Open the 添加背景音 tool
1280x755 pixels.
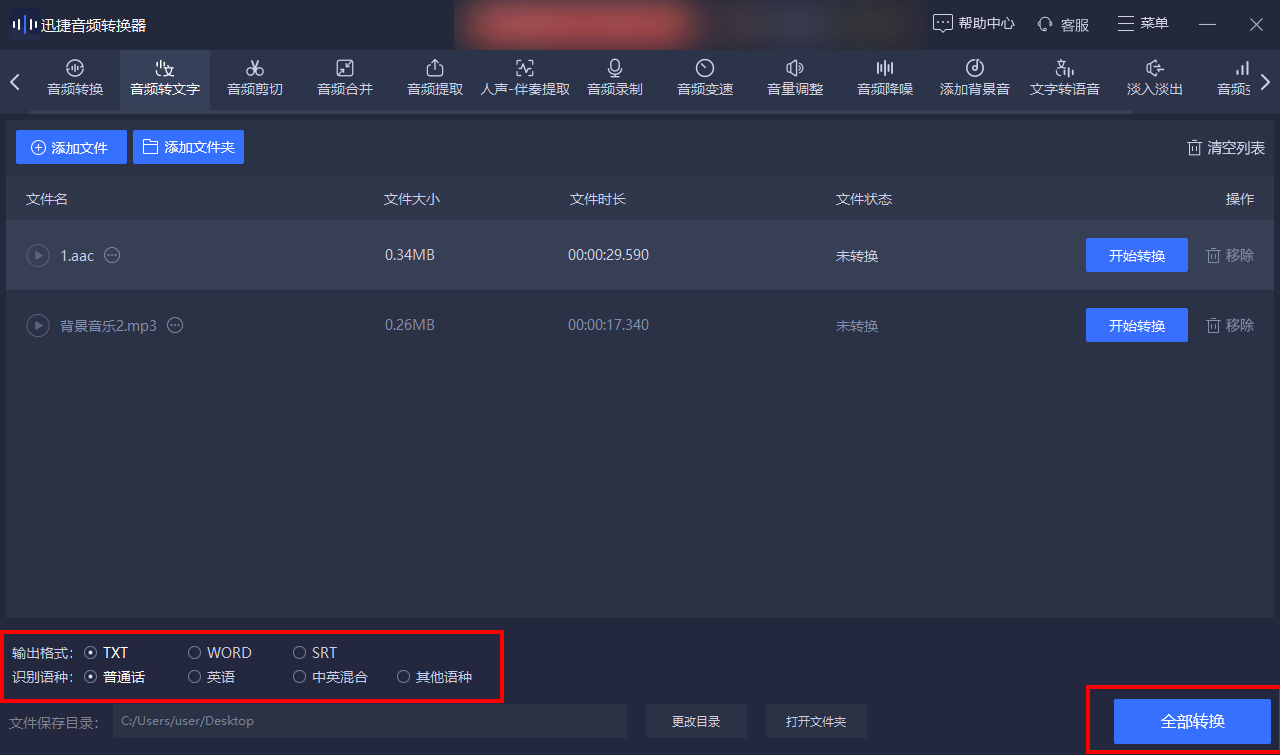pyautogui.click(x=975, y=77)
